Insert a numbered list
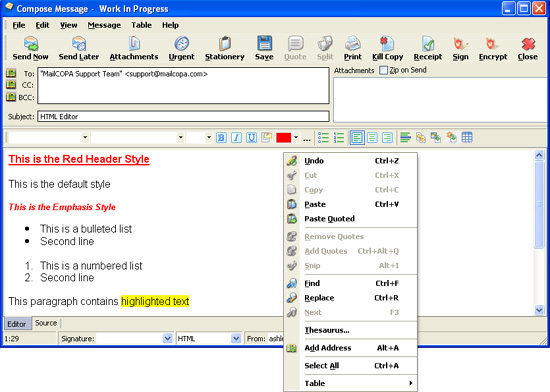Screen dimensions: 550x392 tap(338, 137)
